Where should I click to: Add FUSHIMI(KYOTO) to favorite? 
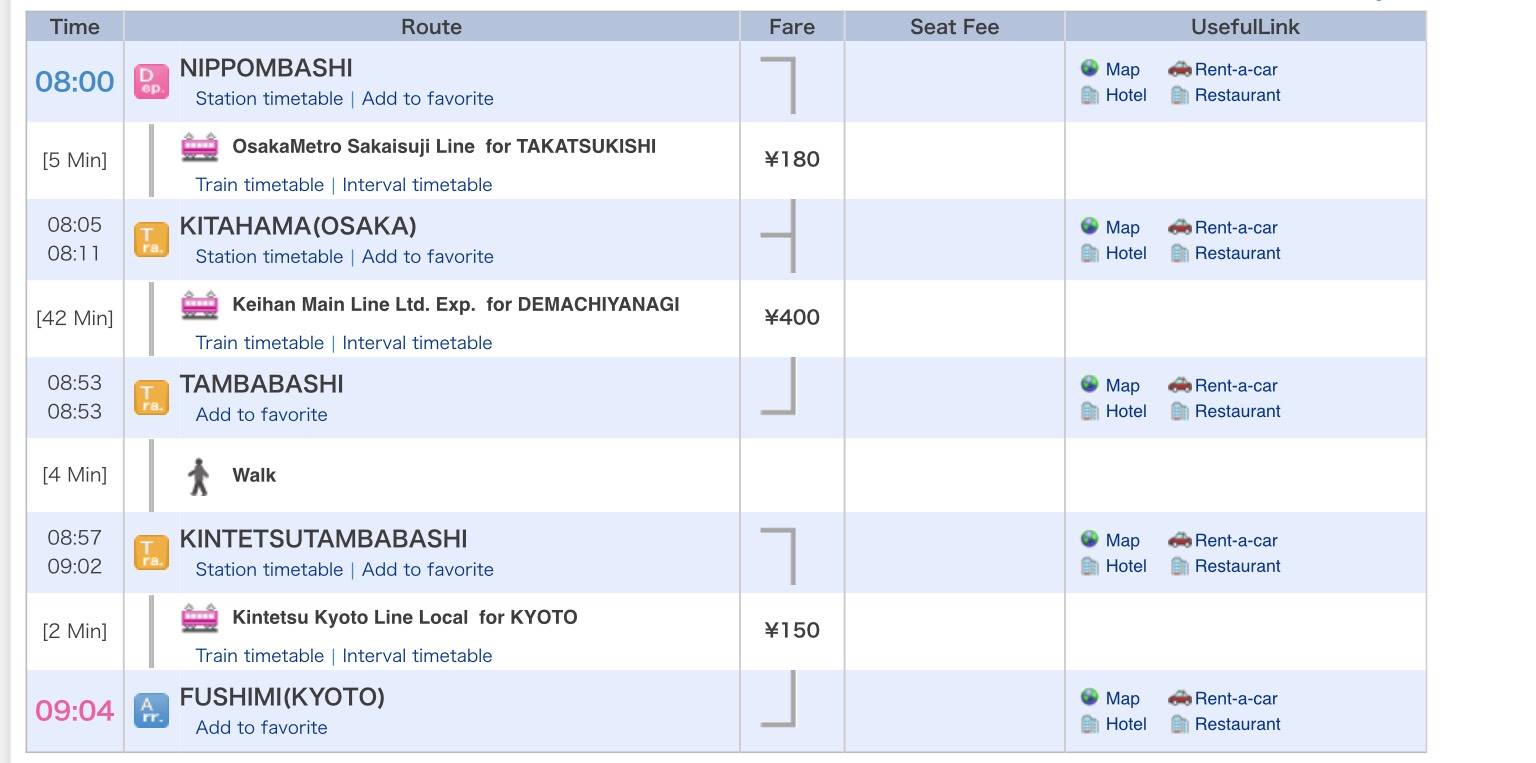click(x=262, y=727)
